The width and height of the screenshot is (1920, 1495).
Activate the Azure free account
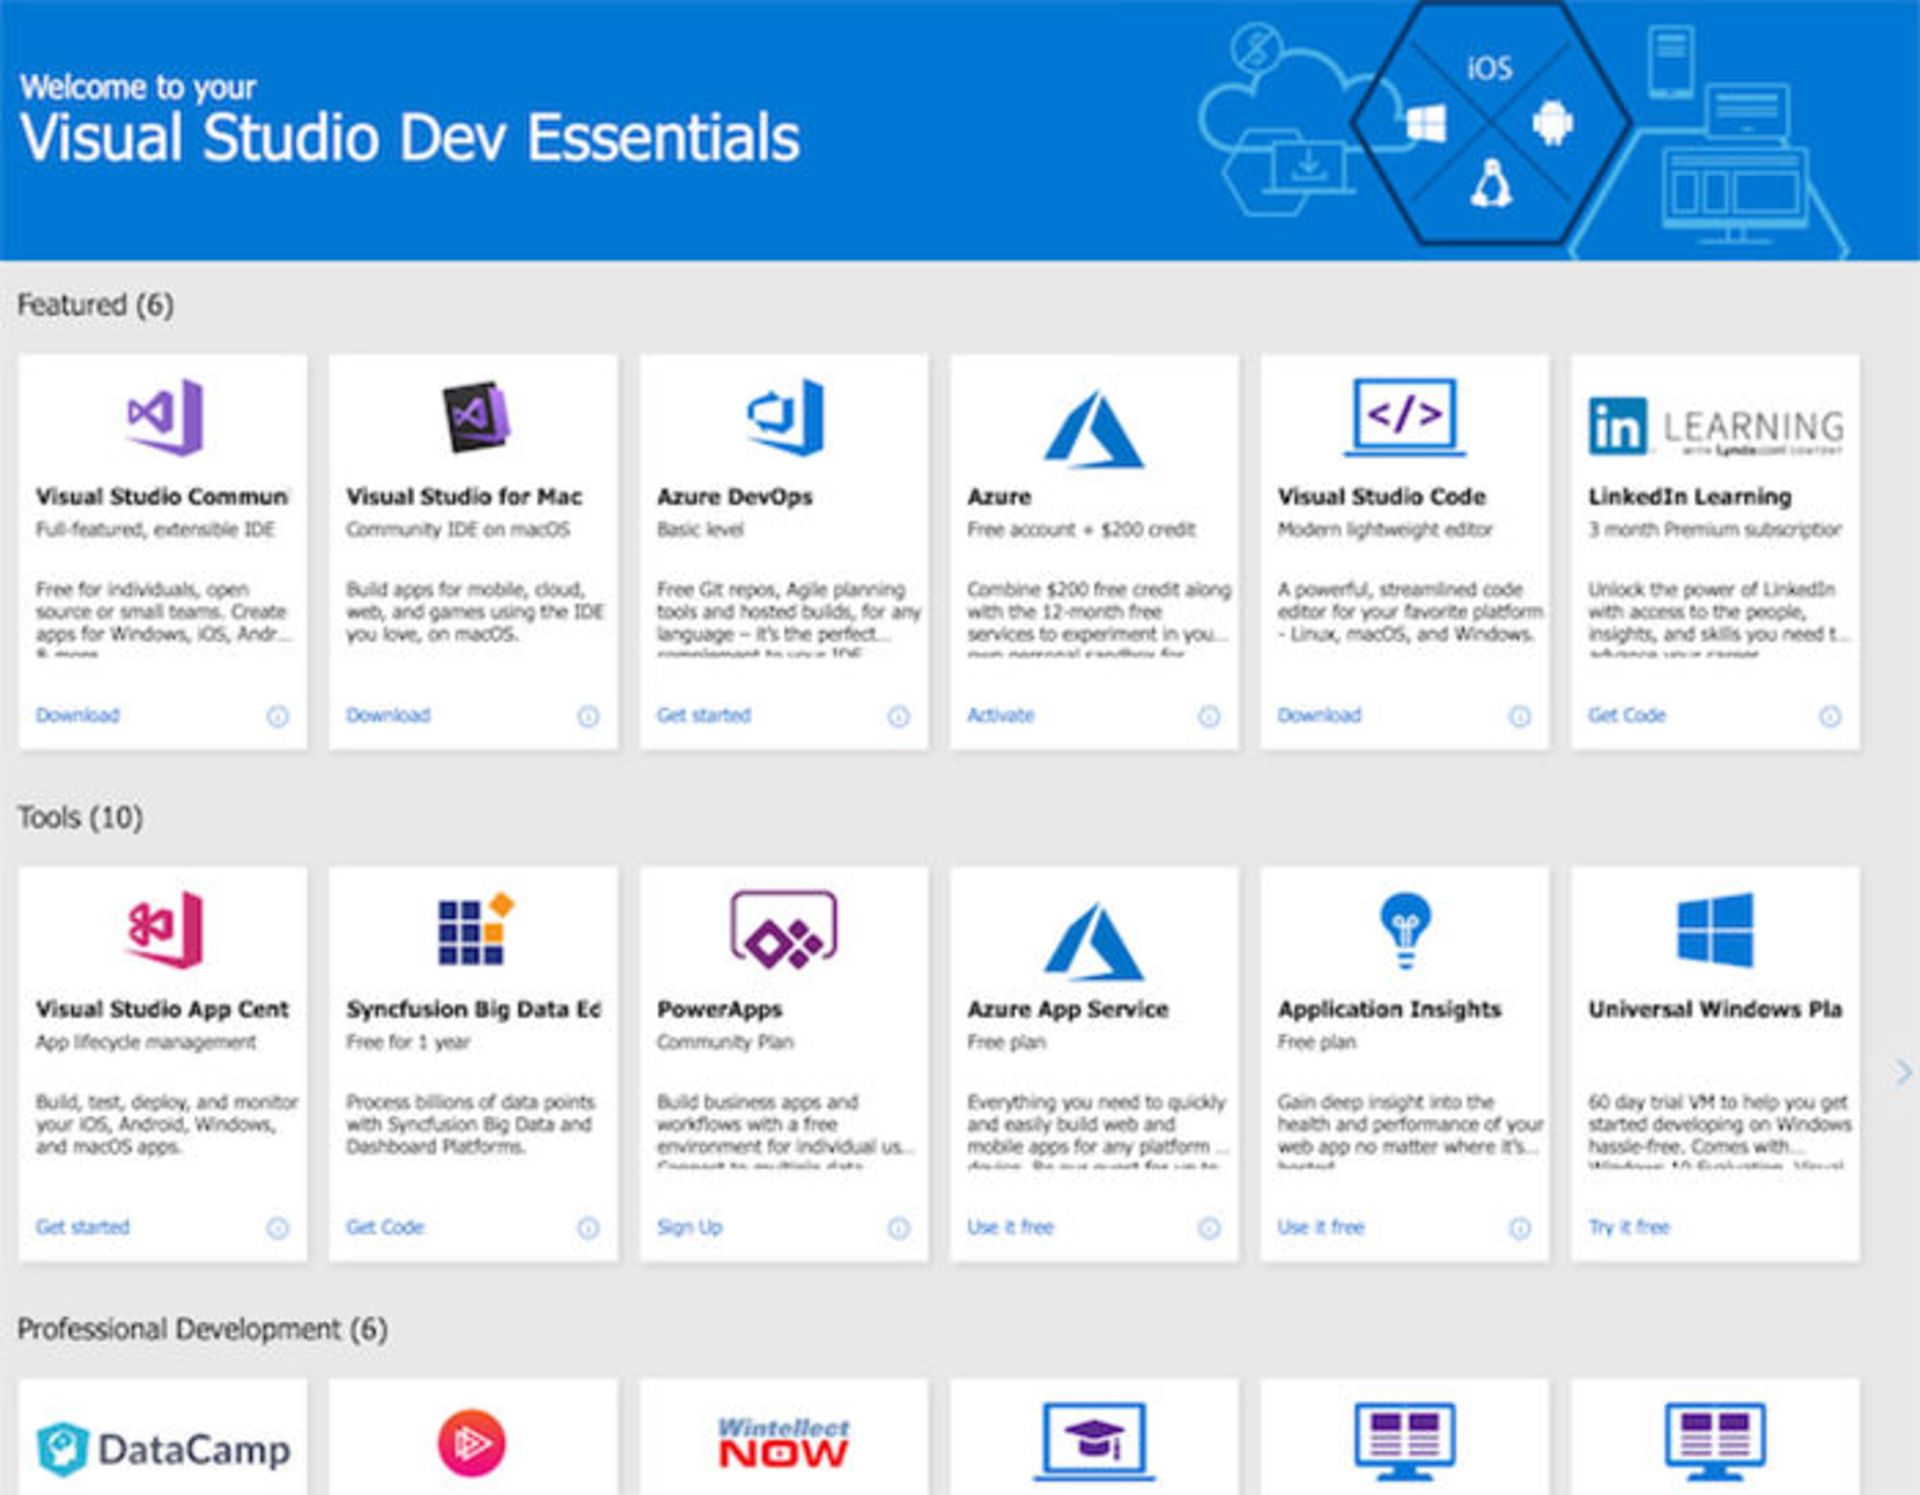(1001, 715)
